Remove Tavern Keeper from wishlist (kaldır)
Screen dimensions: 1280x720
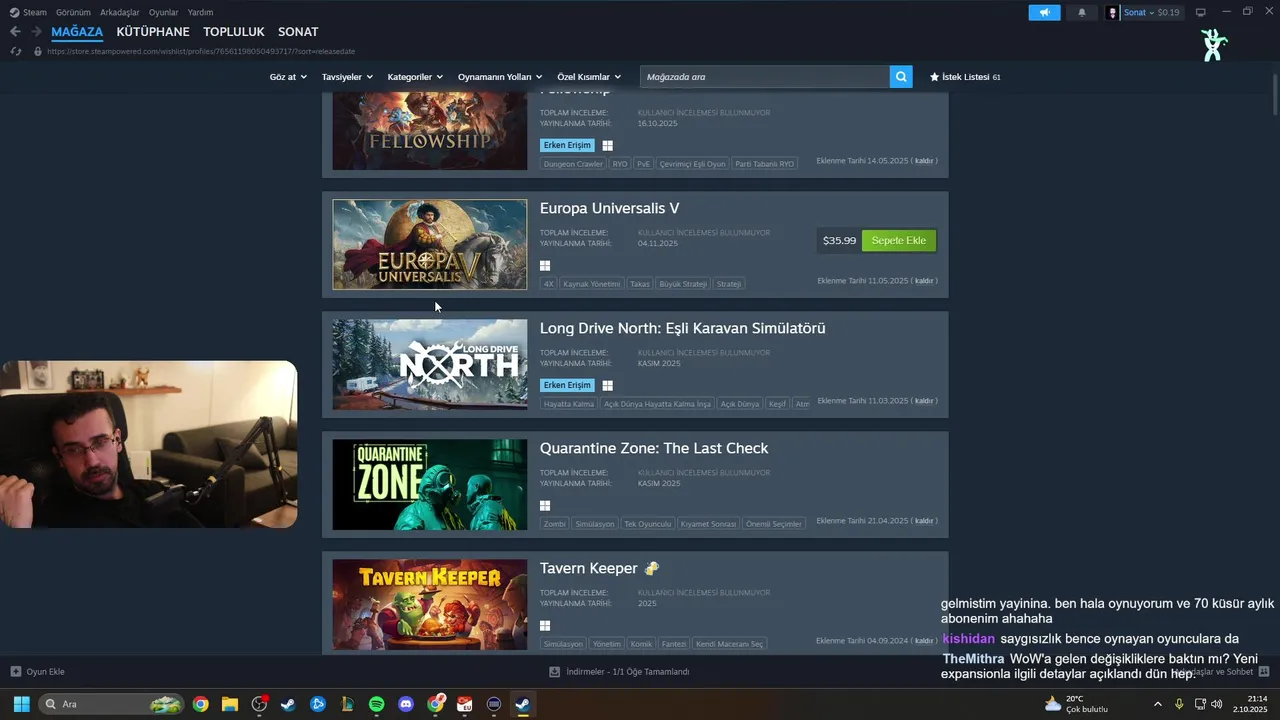pyautogui.click(x=925, y=641)
